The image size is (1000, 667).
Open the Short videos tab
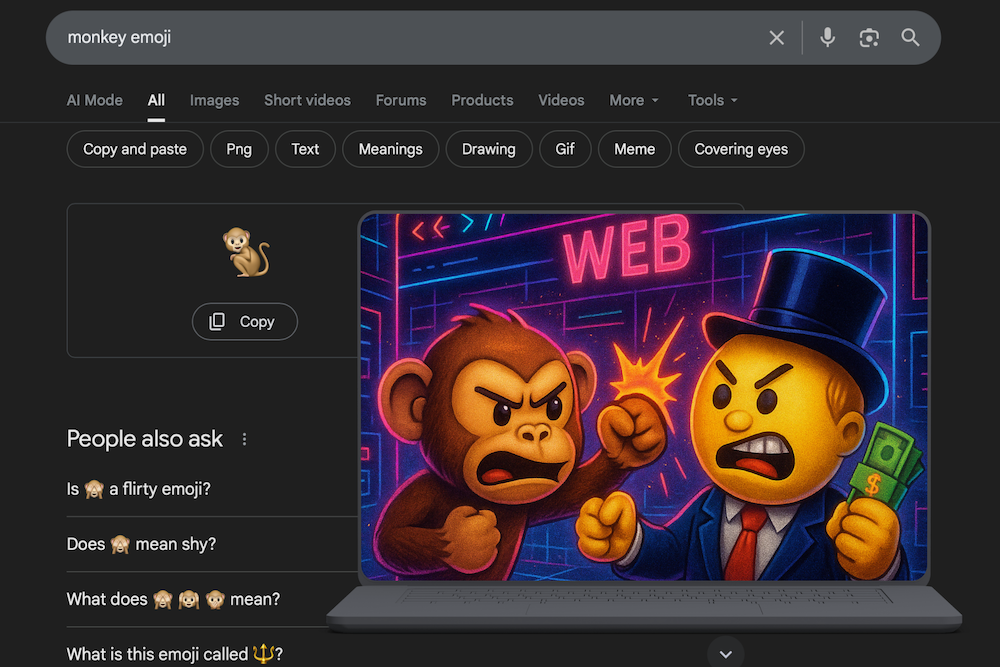(x=307, y=100)
